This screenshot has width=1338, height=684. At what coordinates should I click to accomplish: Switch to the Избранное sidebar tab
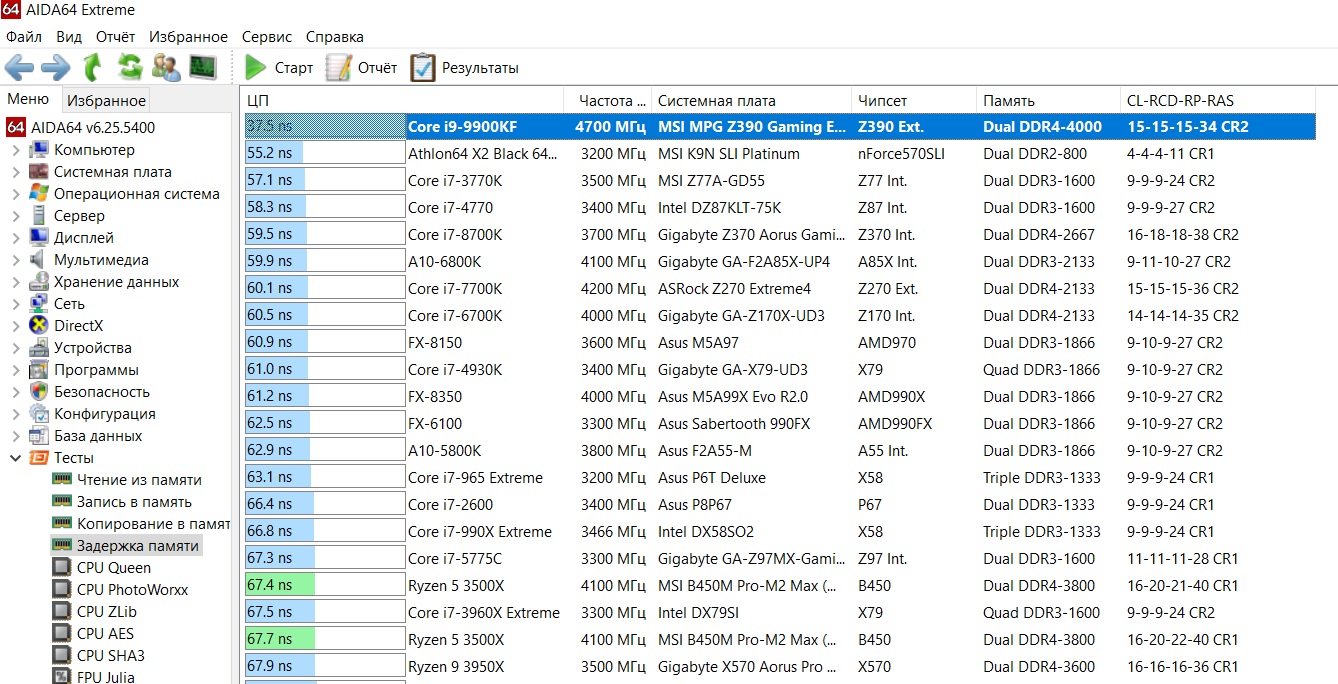[107, 100]
